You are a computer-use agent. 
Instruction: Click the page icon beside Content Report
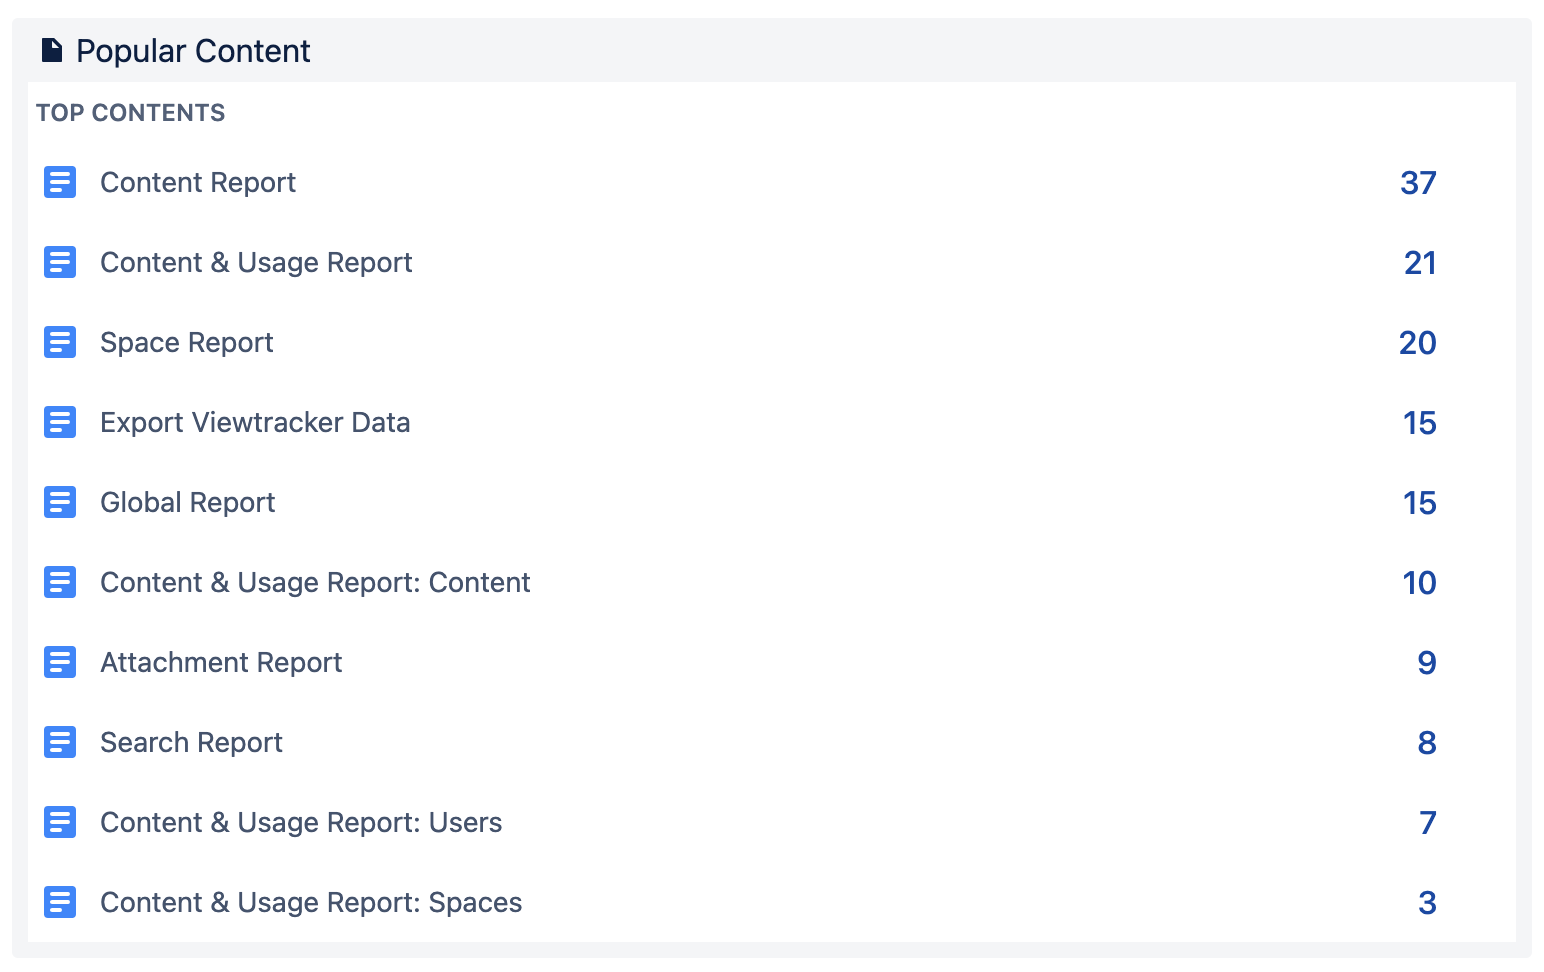tap(60, 182)
